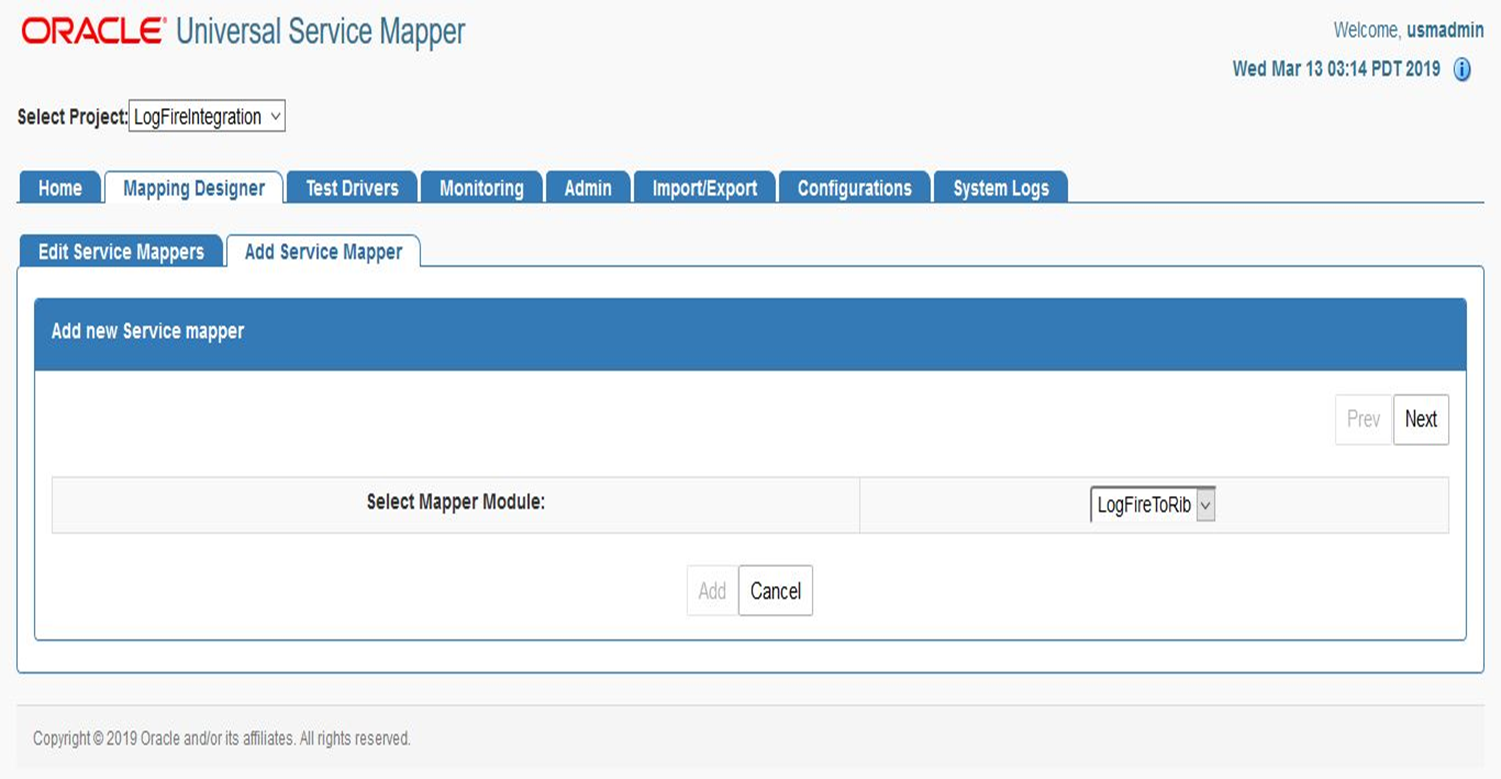Select the Mapping Designer tab

(194, 188)
